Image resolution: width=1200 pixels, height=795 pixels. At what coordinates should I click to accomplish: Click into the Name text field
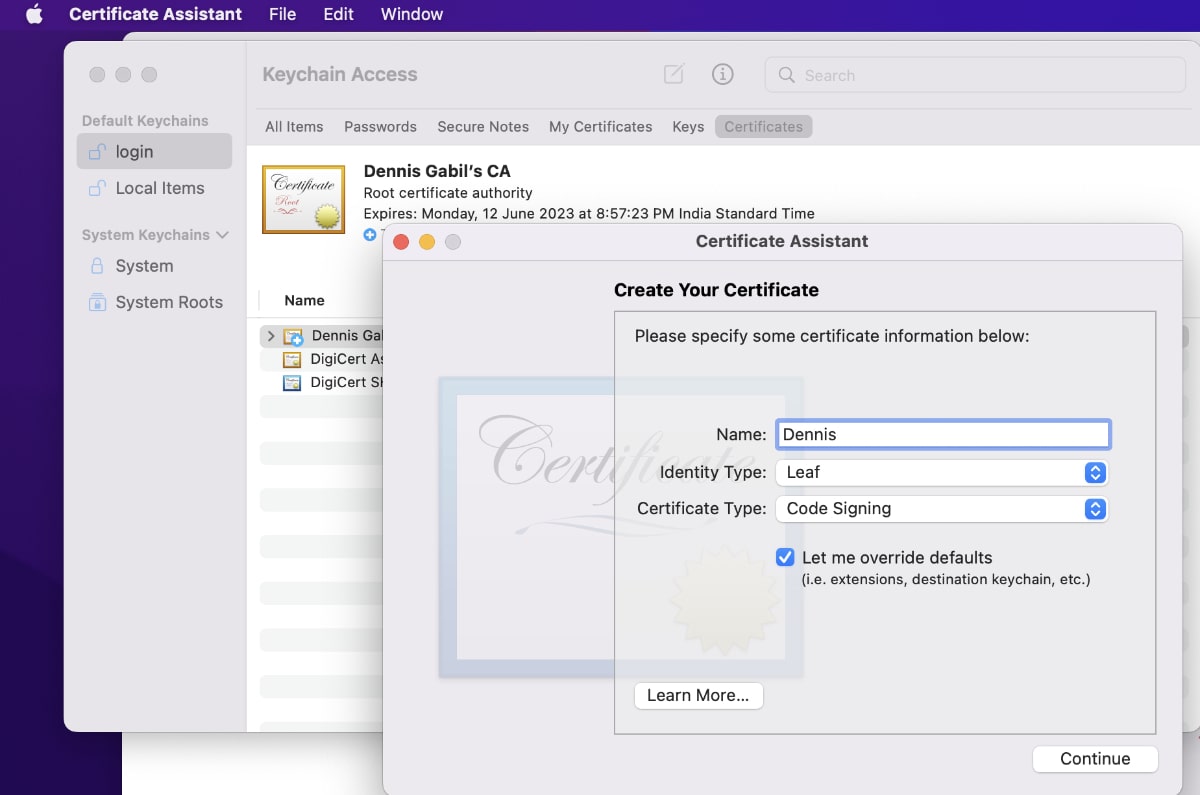[x=942, y=434]
